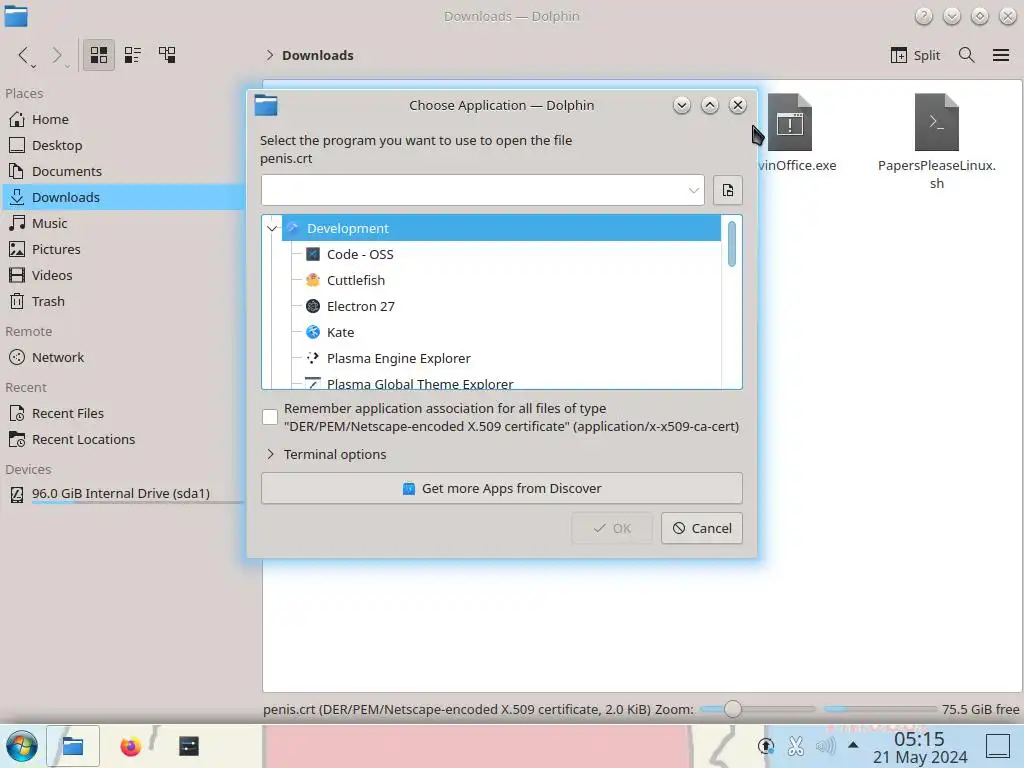Screen dimensions: 1024x768
Task: Click Get more Apps from Discover
Action: (502, 488)
